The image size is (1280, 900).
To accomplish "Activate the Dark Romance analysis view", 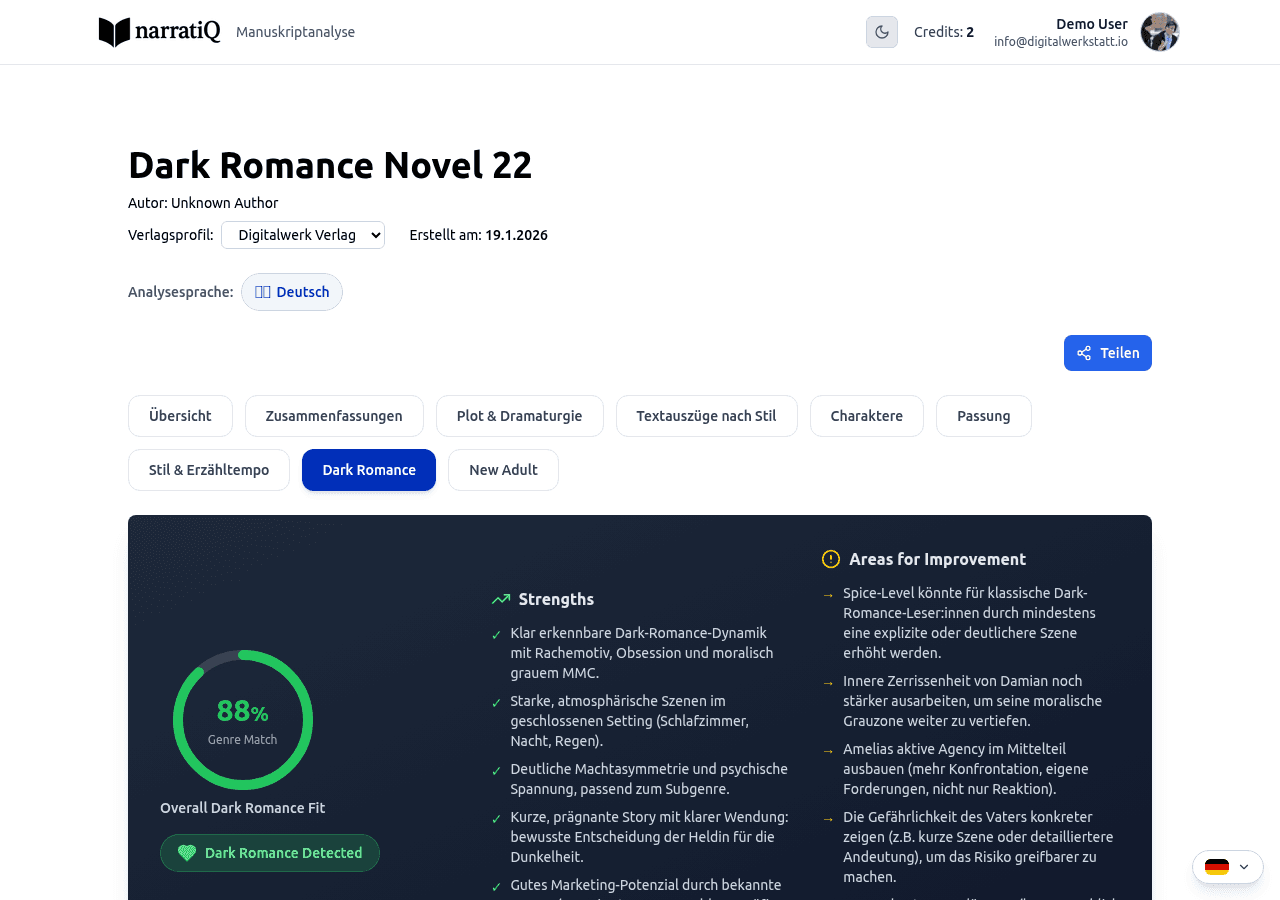I will coord(368,469).
